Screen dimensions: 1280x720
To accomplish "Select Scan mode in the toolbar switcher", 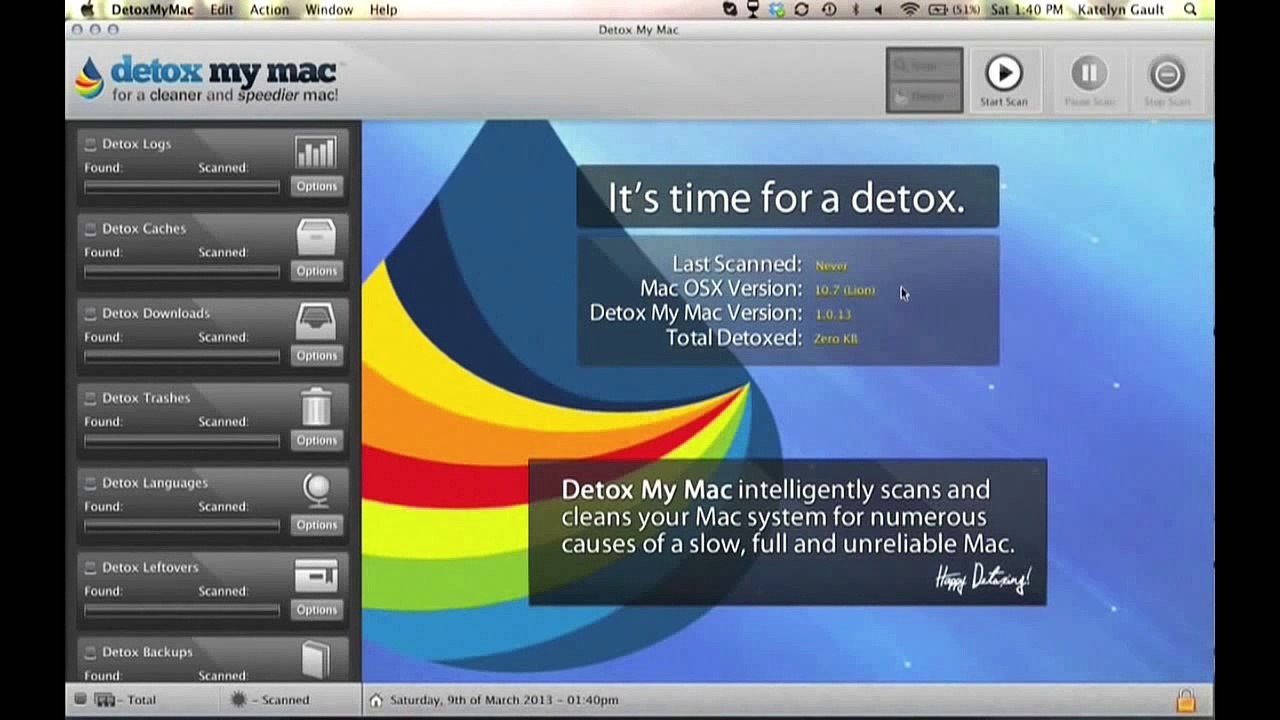I will click(924, 65).
